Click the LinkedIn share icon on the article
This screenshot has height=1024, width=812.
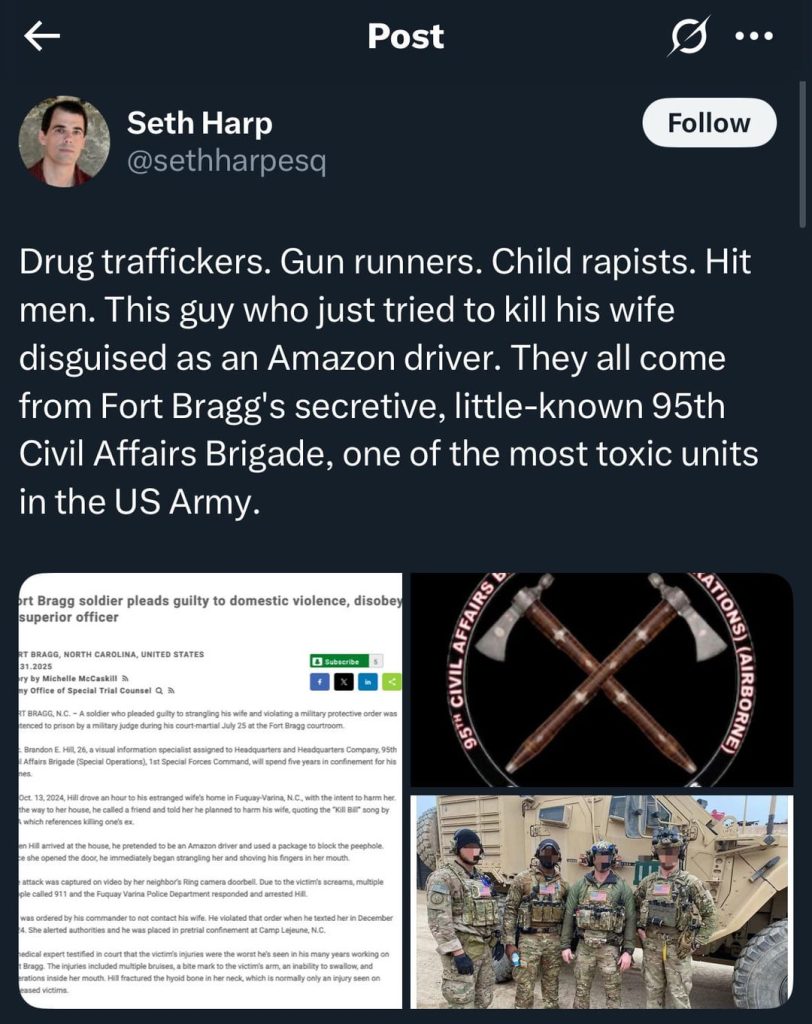[367, 681]
